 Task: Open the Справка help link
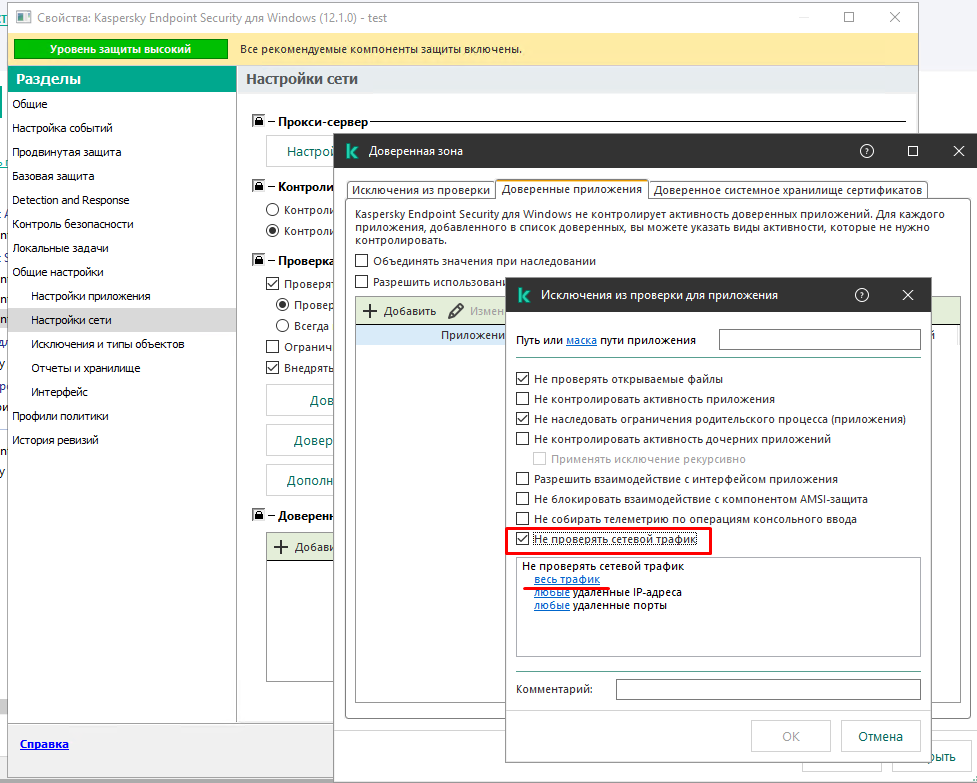[x=44, y=744]
